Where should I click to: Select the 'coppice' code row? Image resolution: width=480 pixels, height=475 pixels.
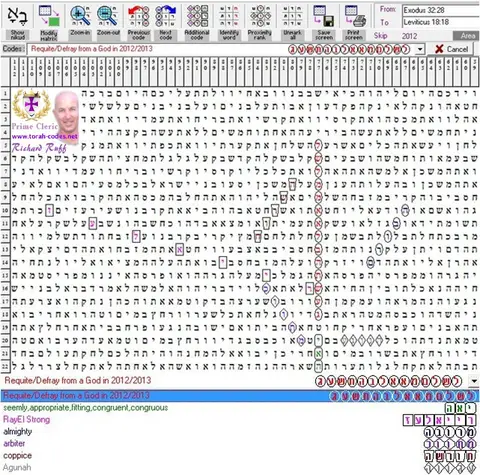(x=240, y=456)
